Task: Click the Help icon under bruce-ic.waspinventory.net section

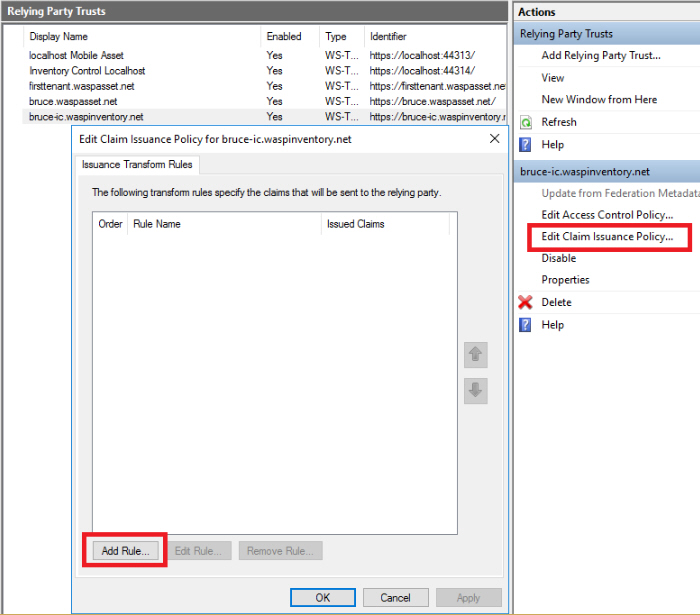Action: (526, 325)
